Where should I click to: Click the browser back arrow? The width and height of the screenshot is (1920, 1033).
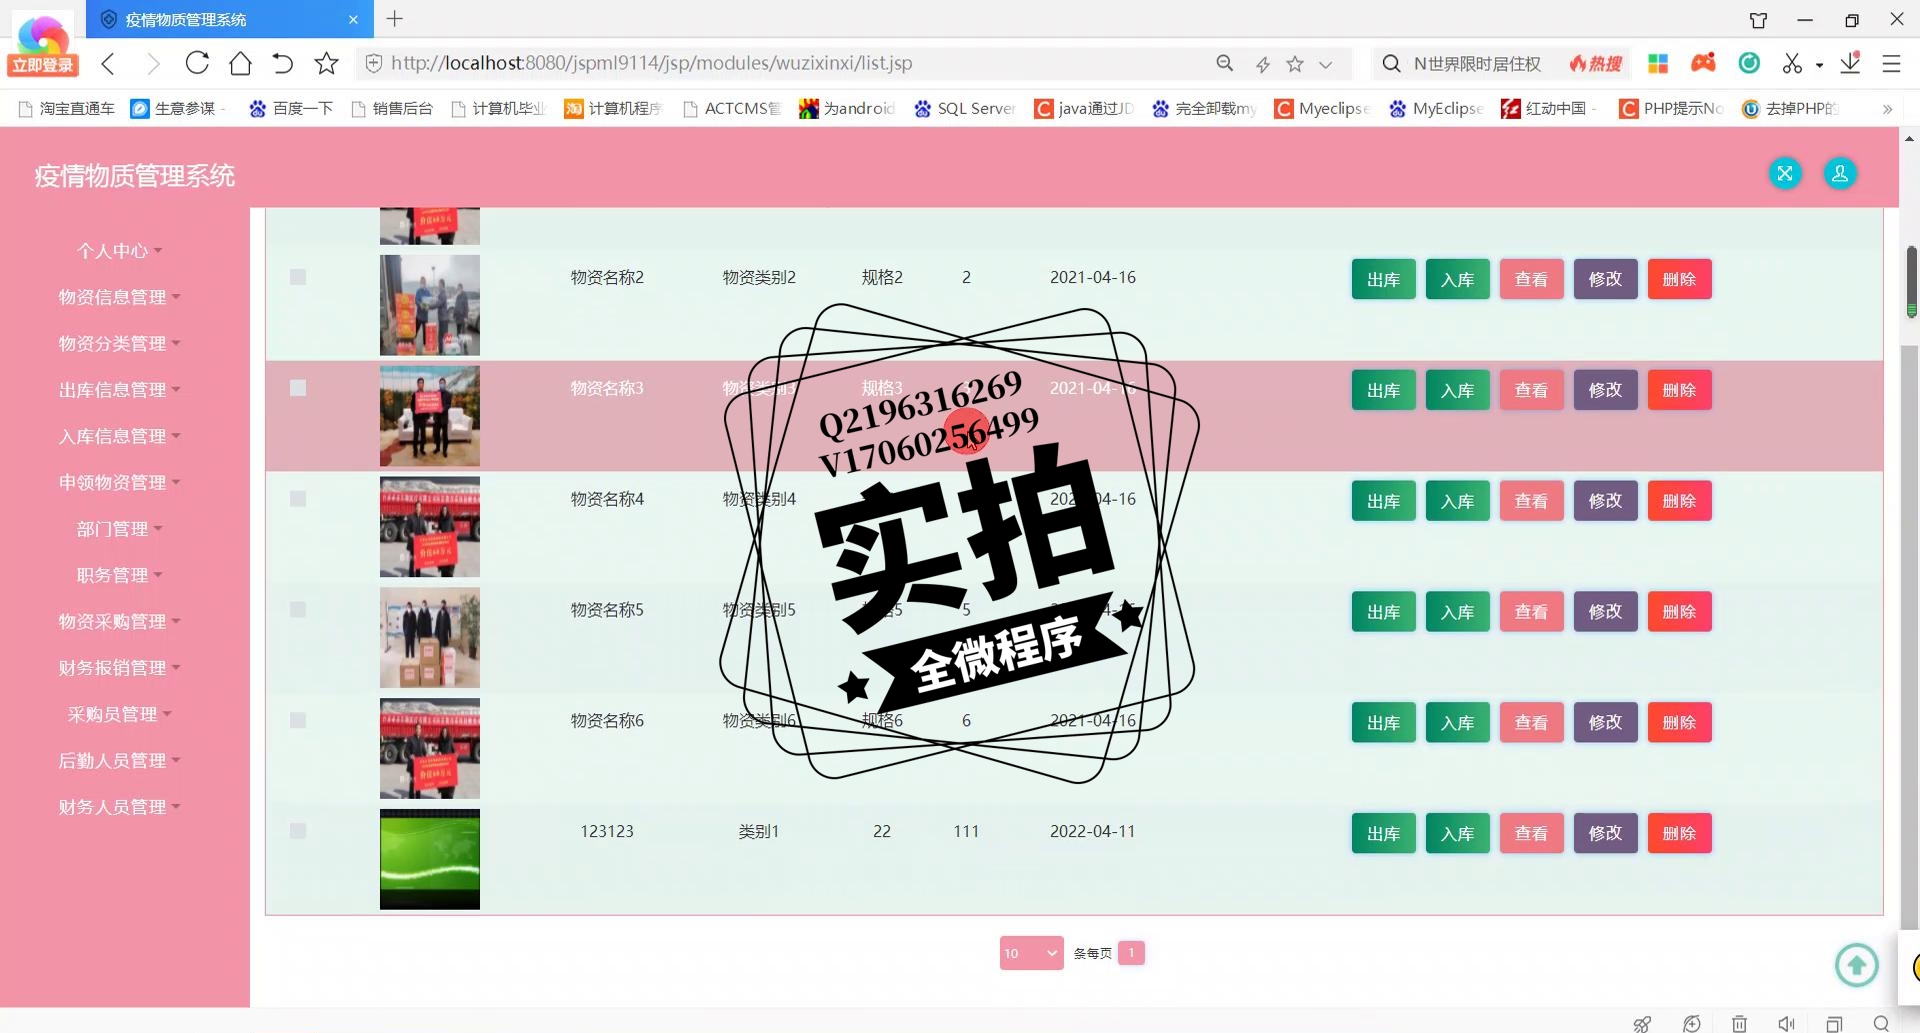coord(109,64)
